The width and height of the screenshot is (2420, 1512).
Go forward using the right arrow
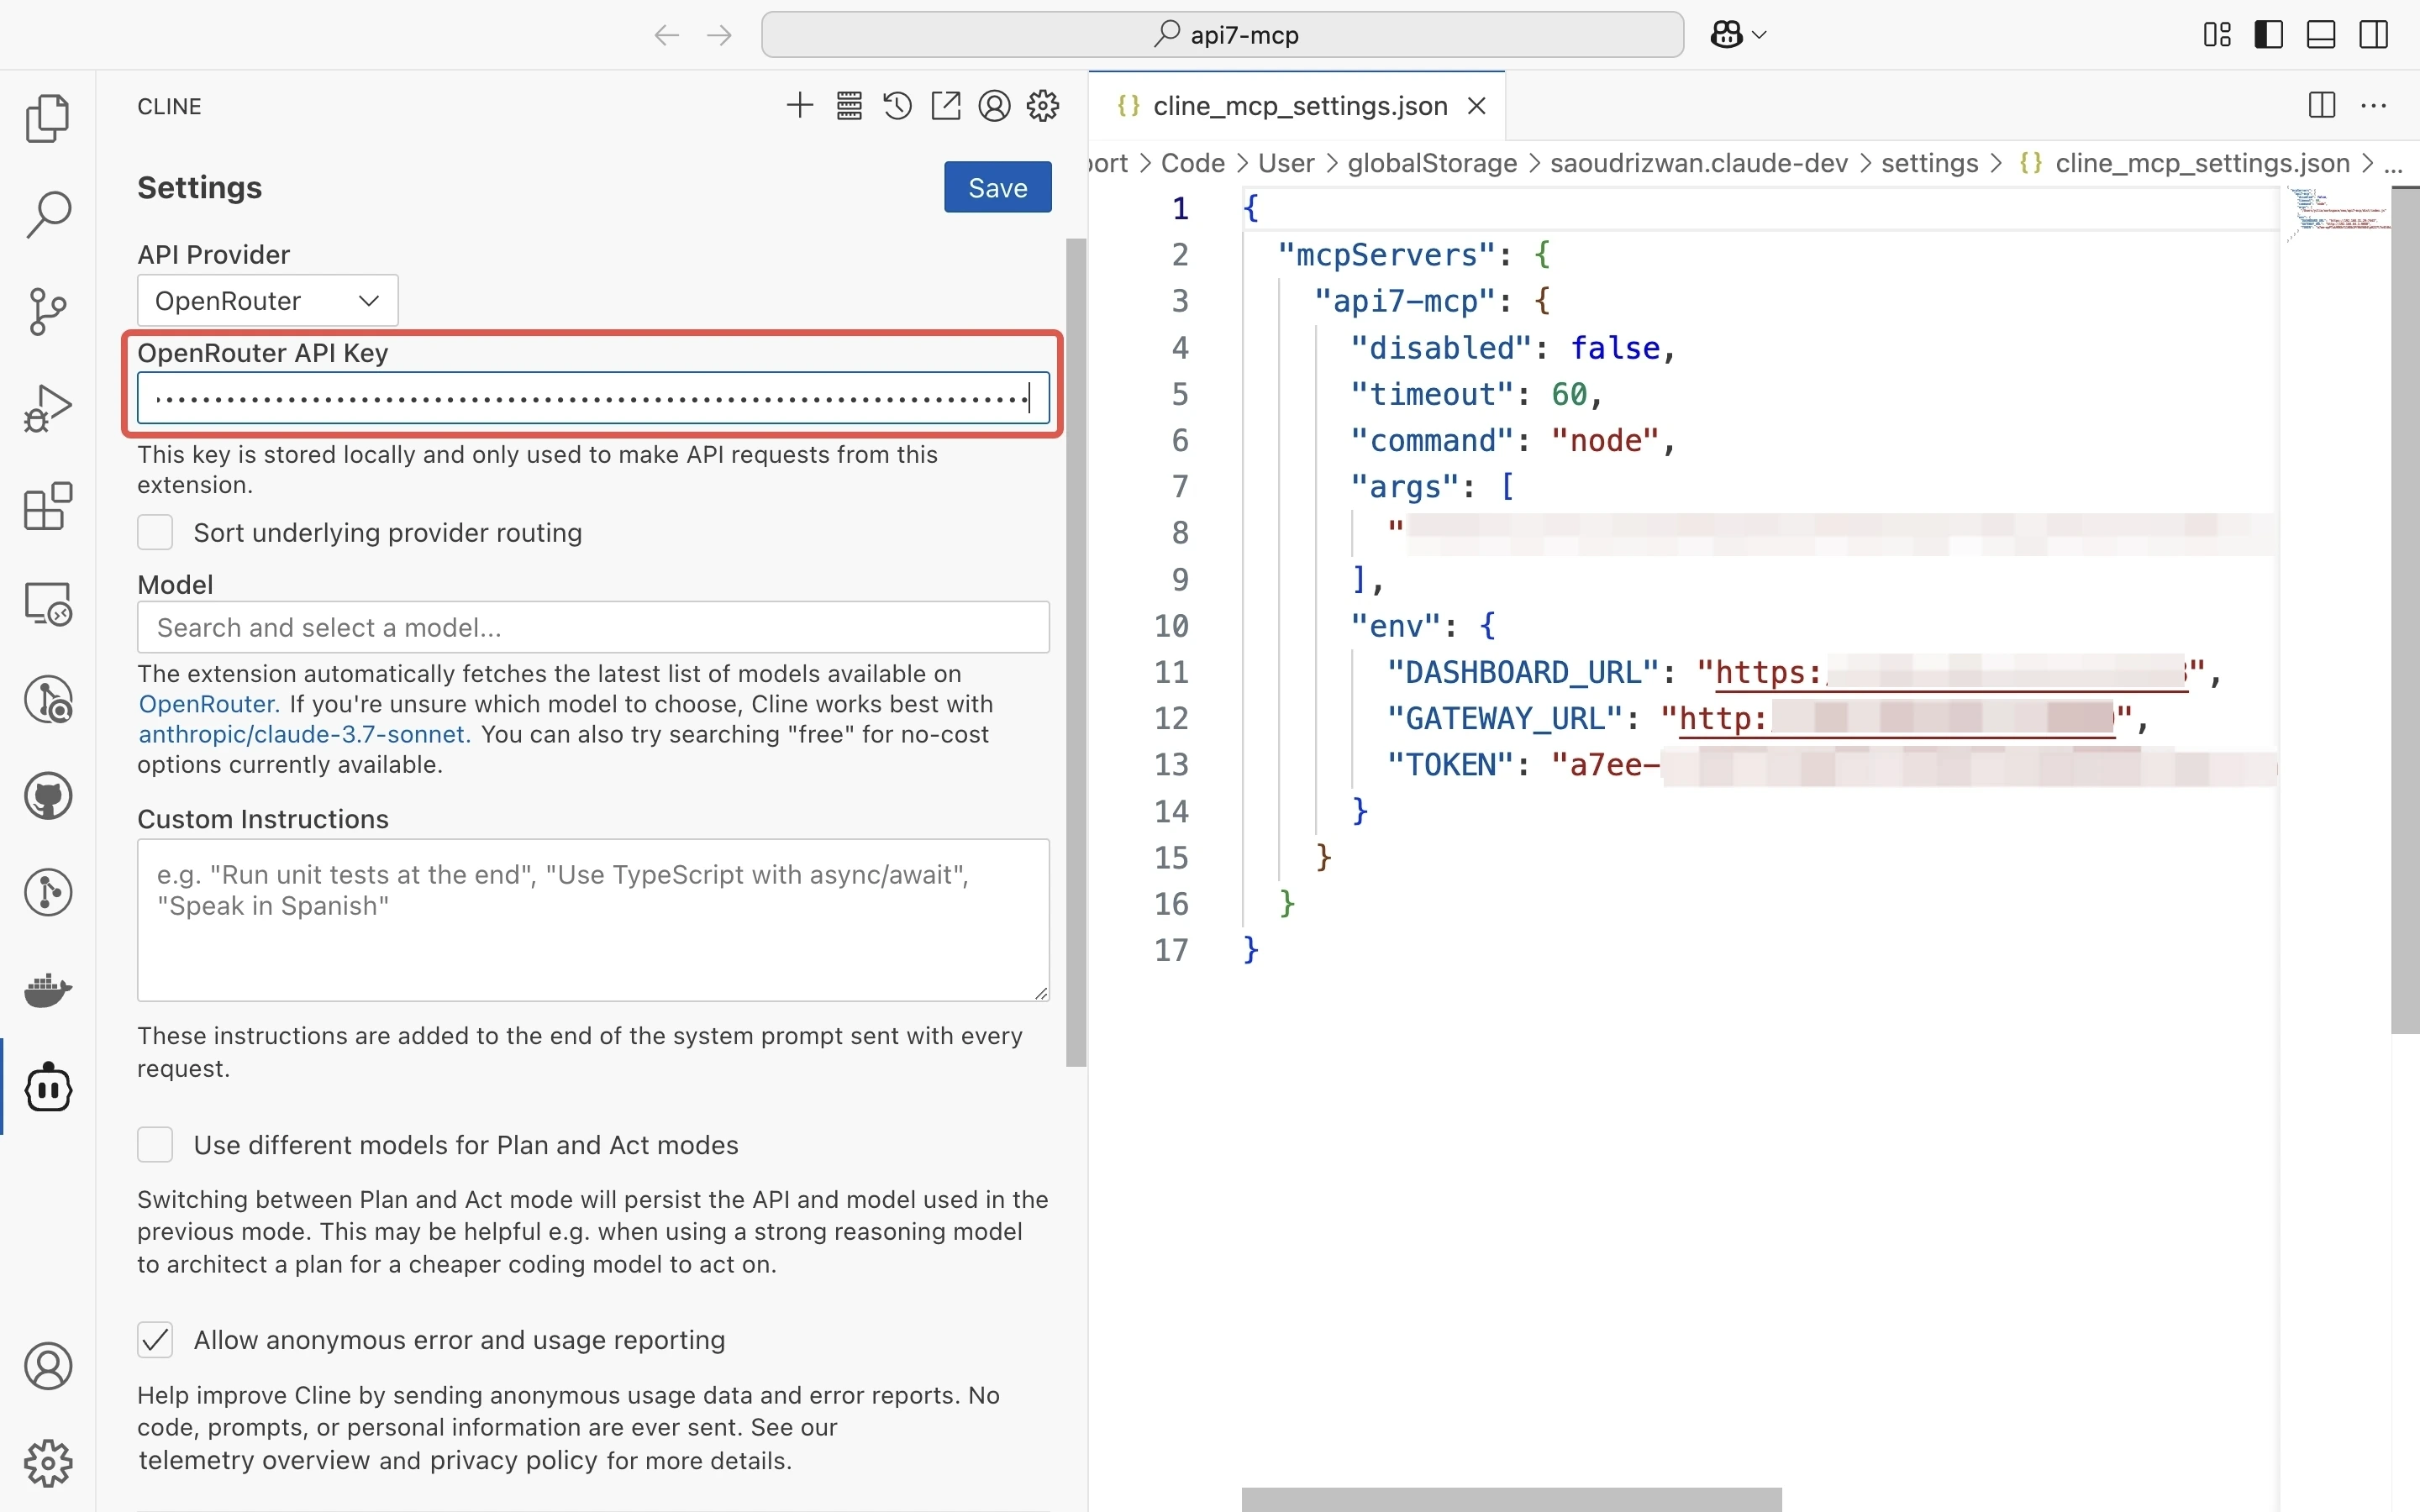[x=719, y=35]
